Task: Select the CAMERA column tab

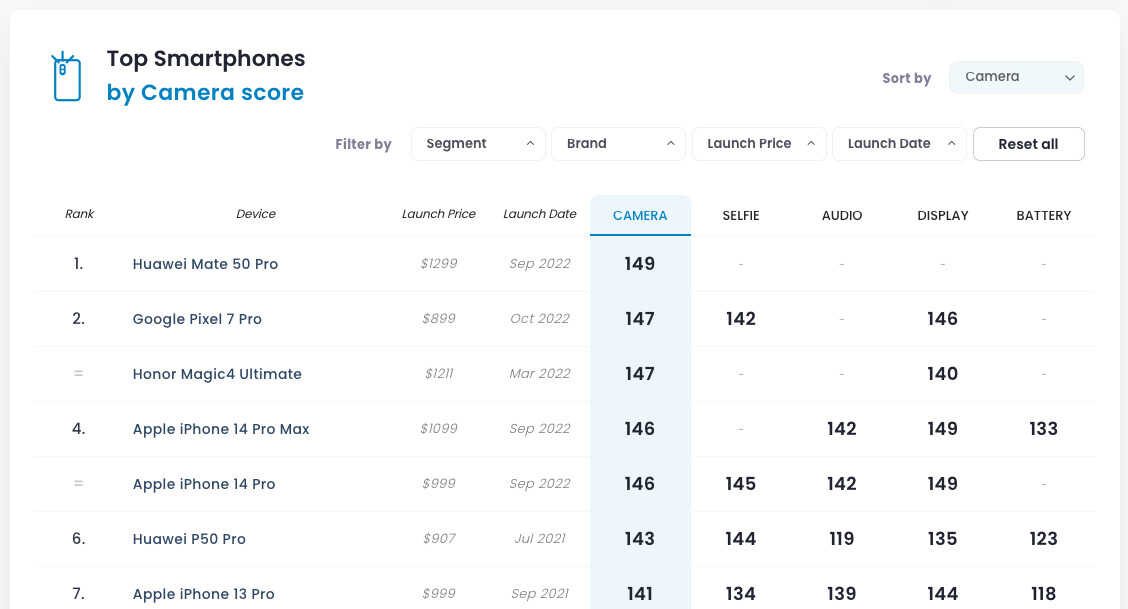Action: 640,215
